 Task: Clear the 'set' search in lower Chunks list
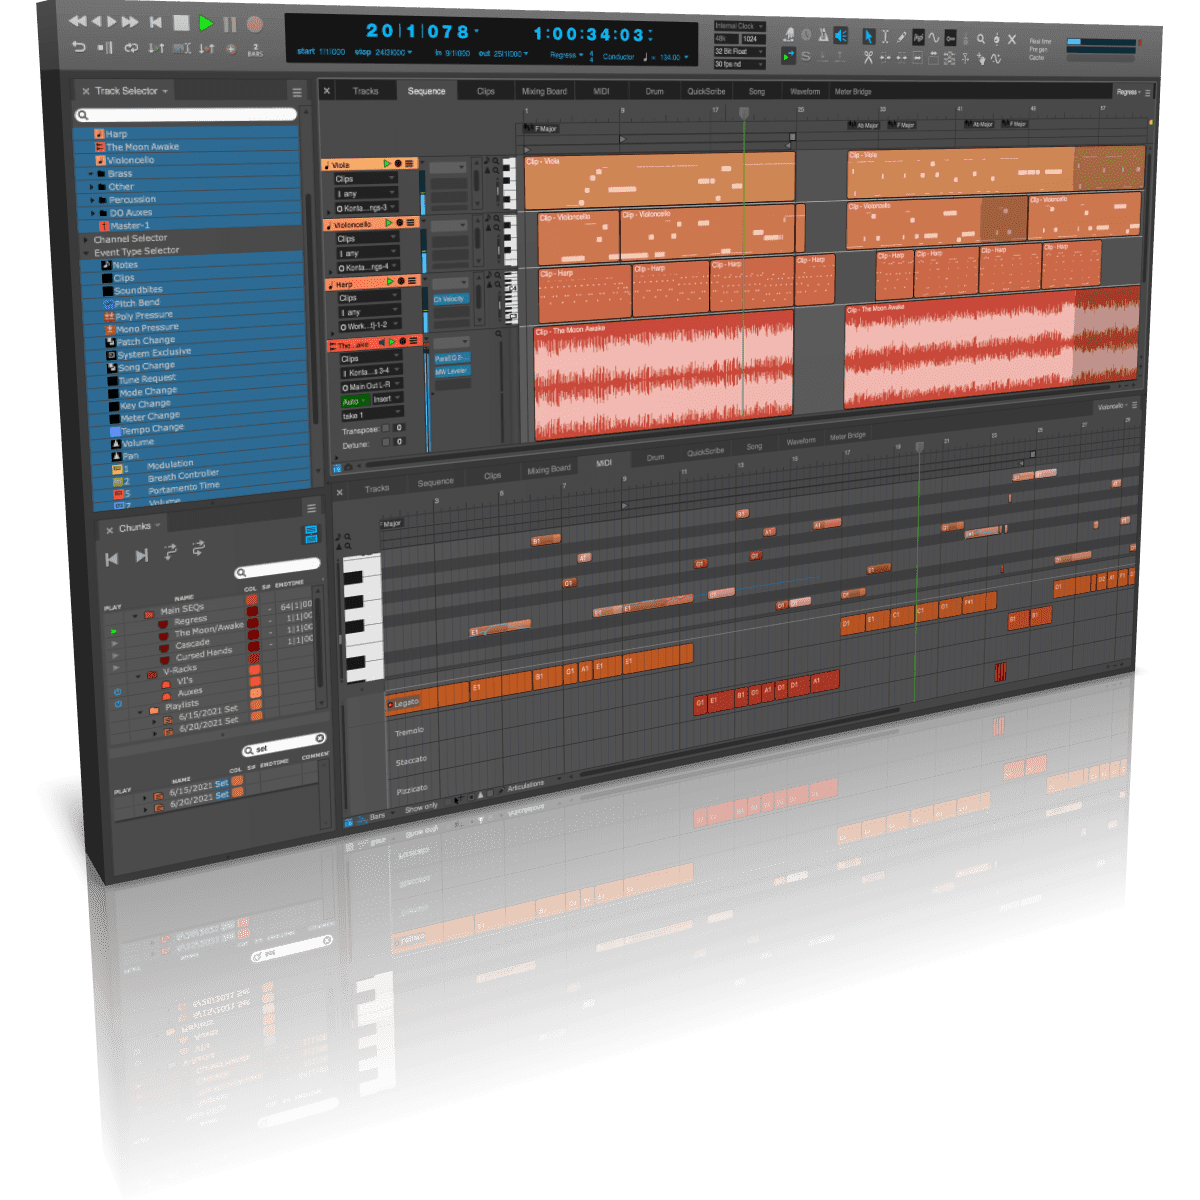click(320, 738)
